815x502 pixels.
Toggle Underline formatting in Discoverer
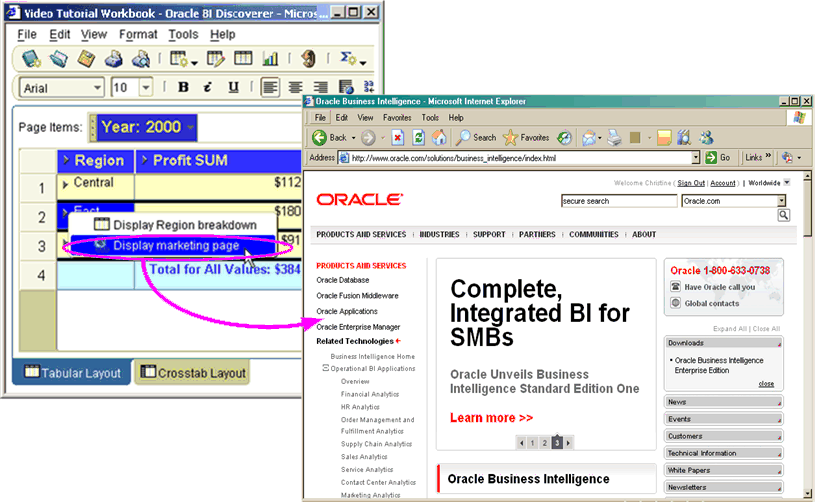[234, 87]
